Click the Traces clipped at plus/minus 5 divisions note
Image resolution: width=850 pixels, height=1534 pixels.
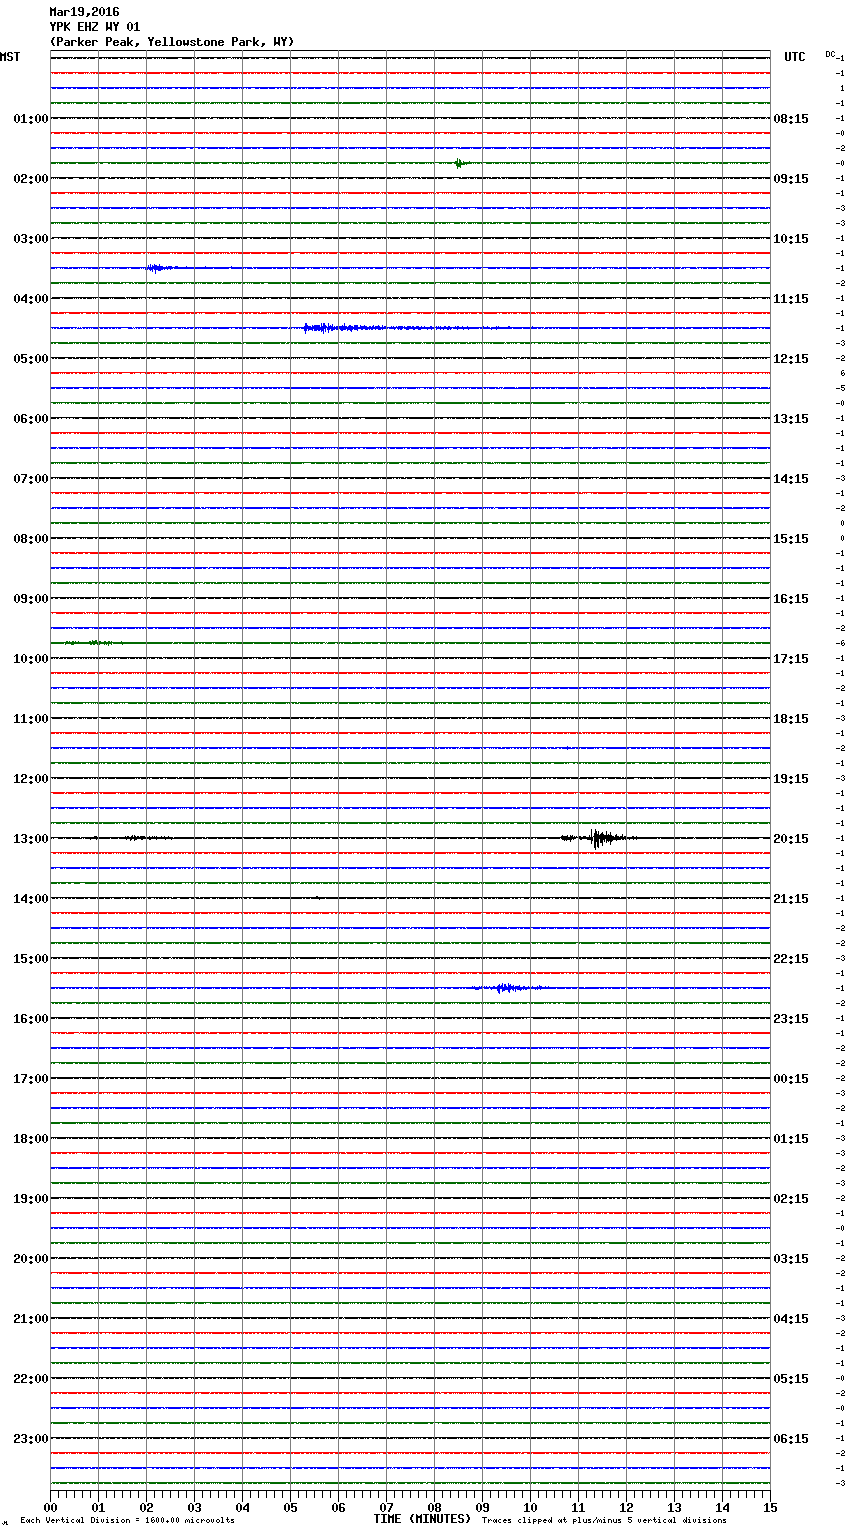[604, 1521]
